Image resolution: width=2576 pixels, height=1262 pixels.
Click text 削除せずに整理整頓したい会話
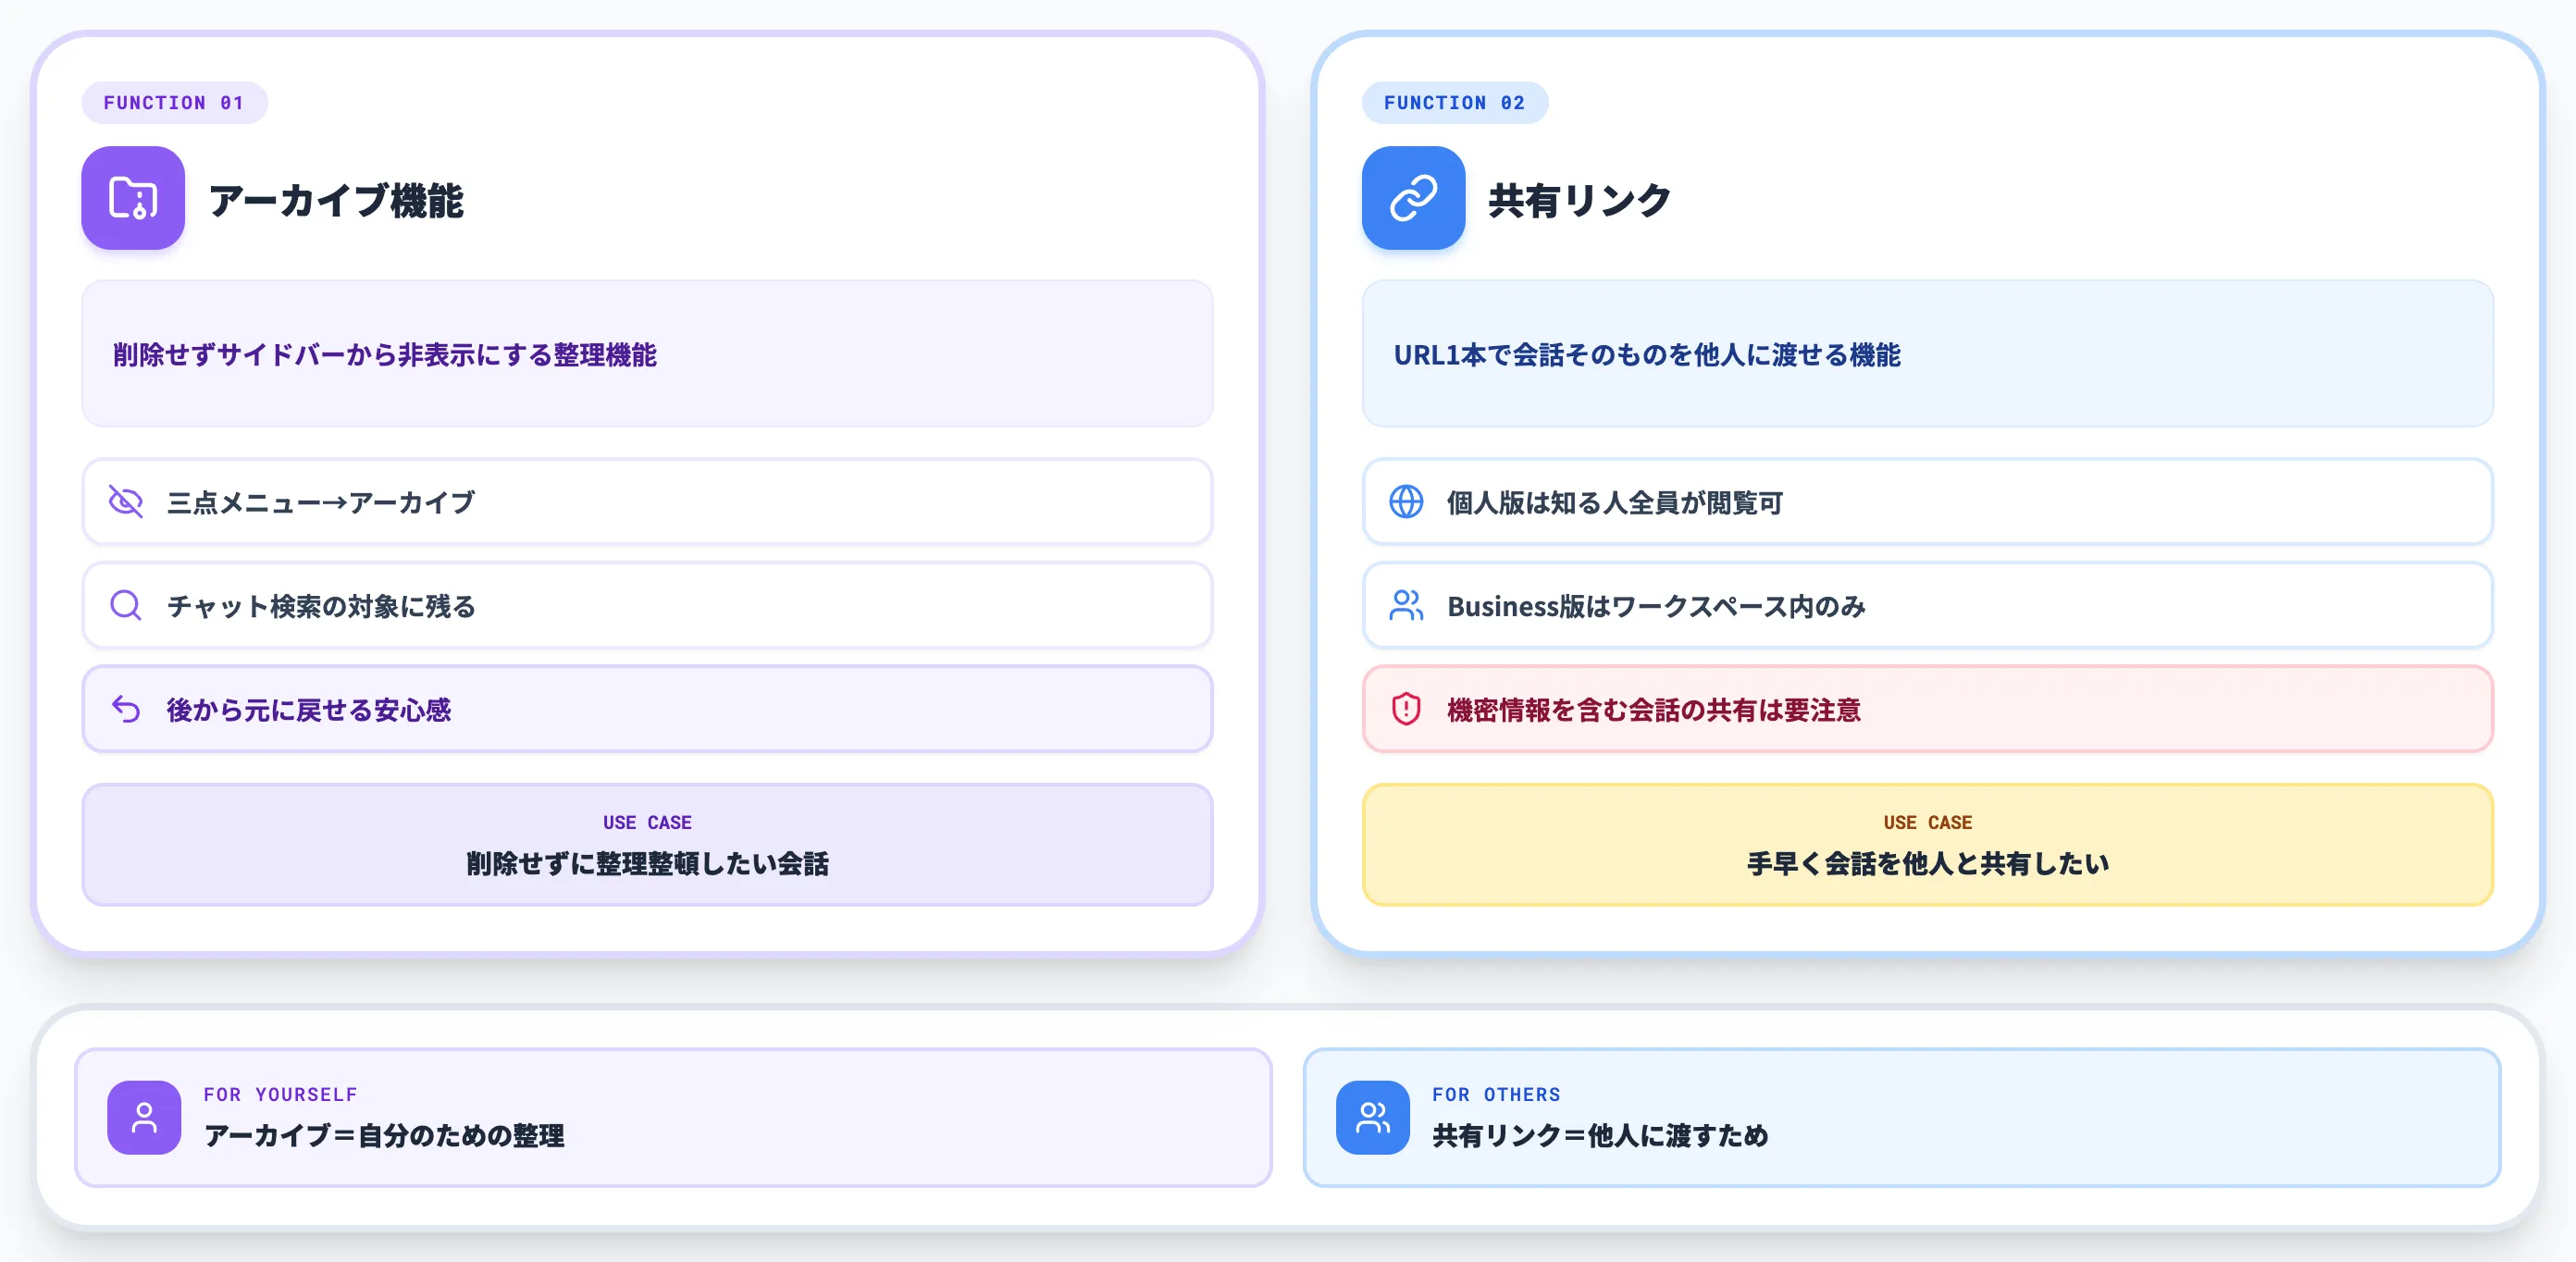point(647,864)
